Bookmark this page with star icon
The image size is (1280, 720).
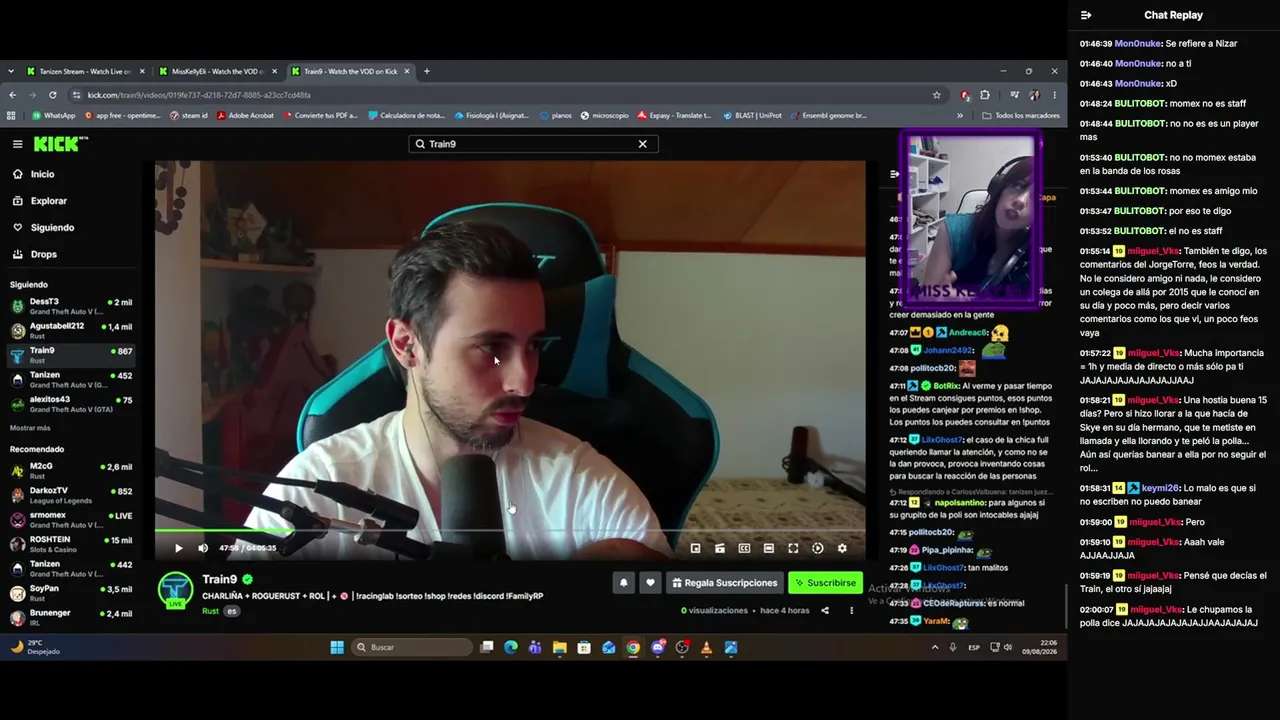point(937,95)
